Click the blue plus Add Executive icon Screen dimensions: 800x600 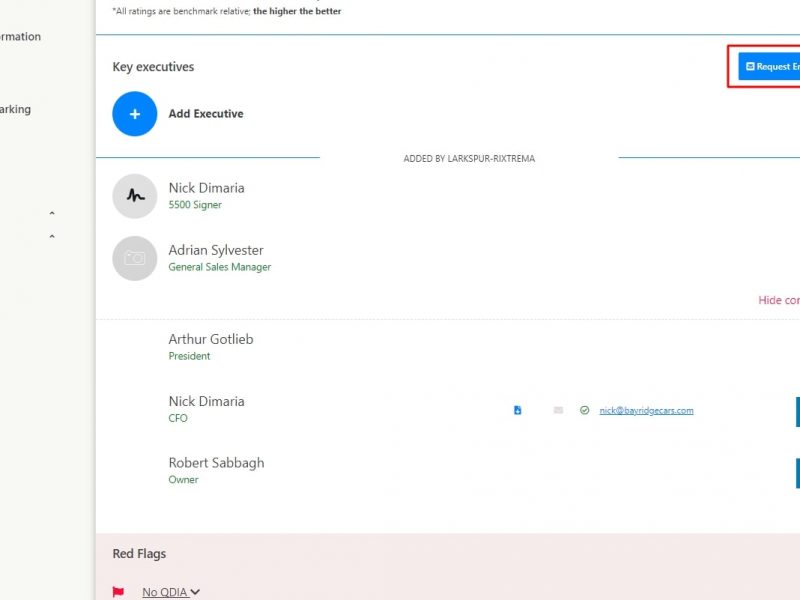pos(135,114)
